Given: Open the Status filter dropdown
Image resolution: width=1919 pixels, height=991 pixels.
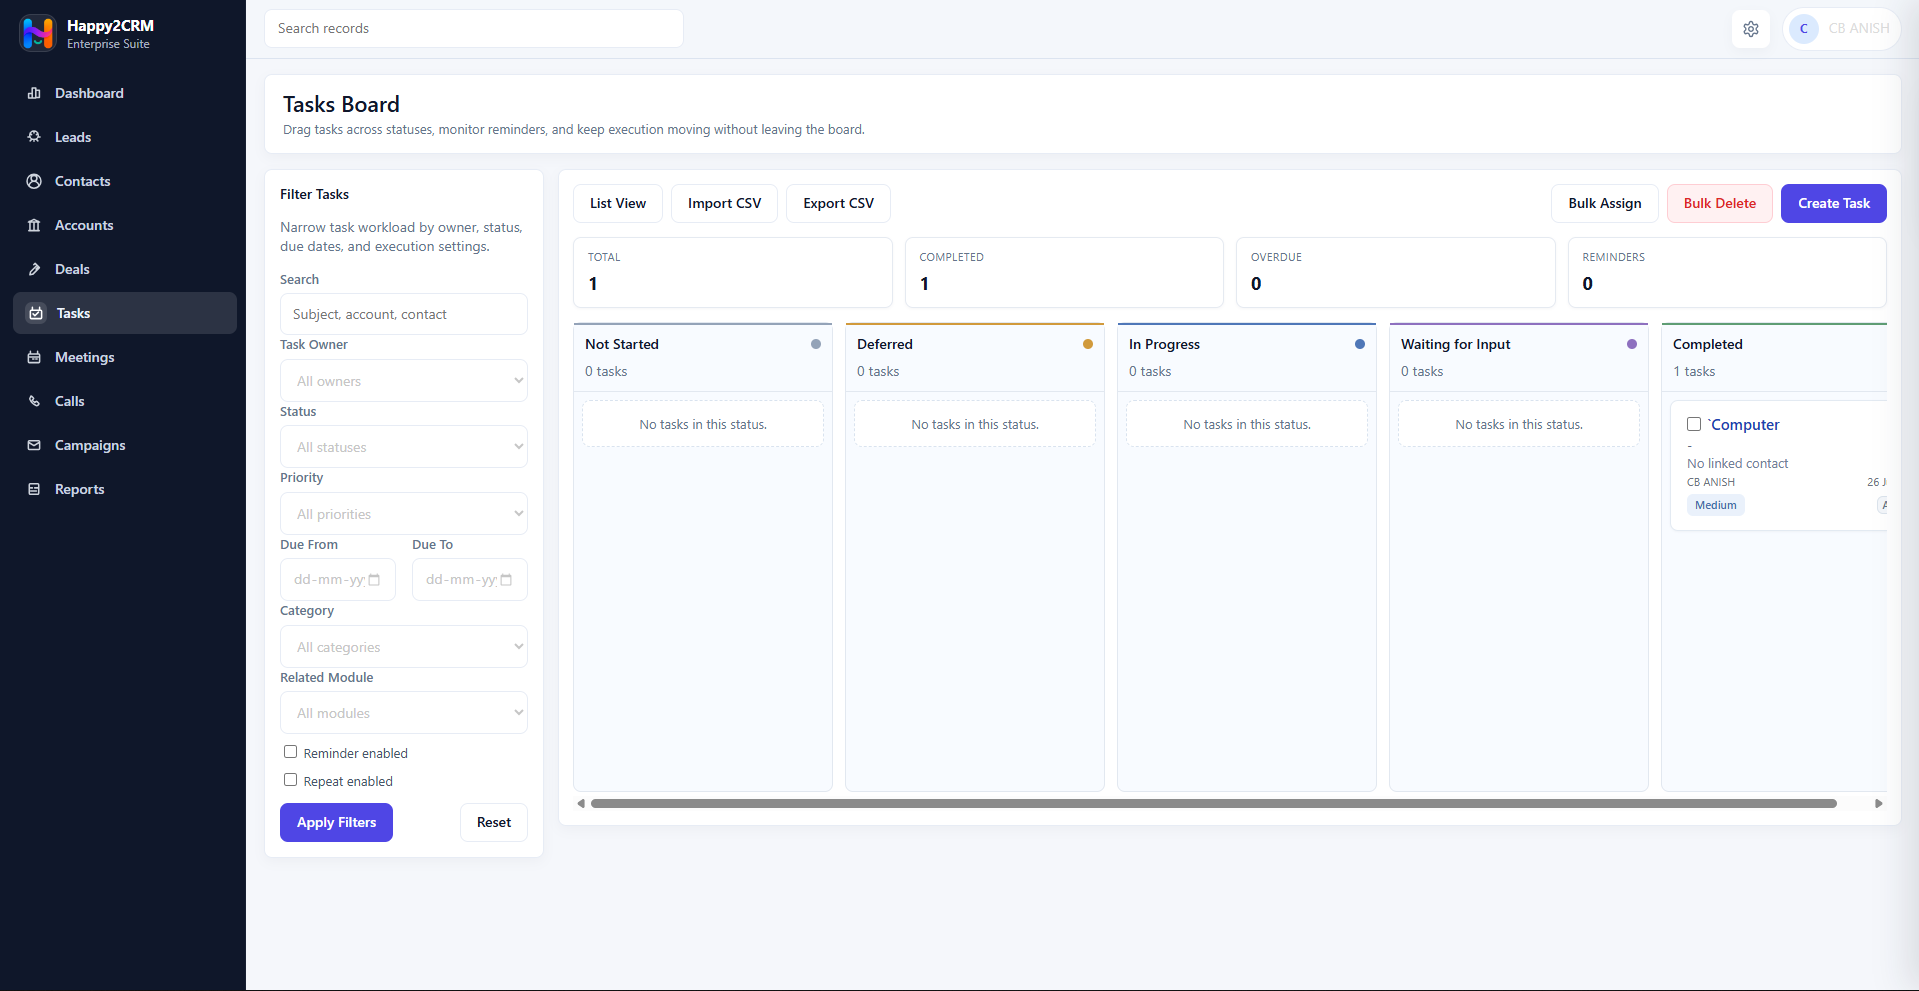Looking at the screenshot, I should pos(404,447).
